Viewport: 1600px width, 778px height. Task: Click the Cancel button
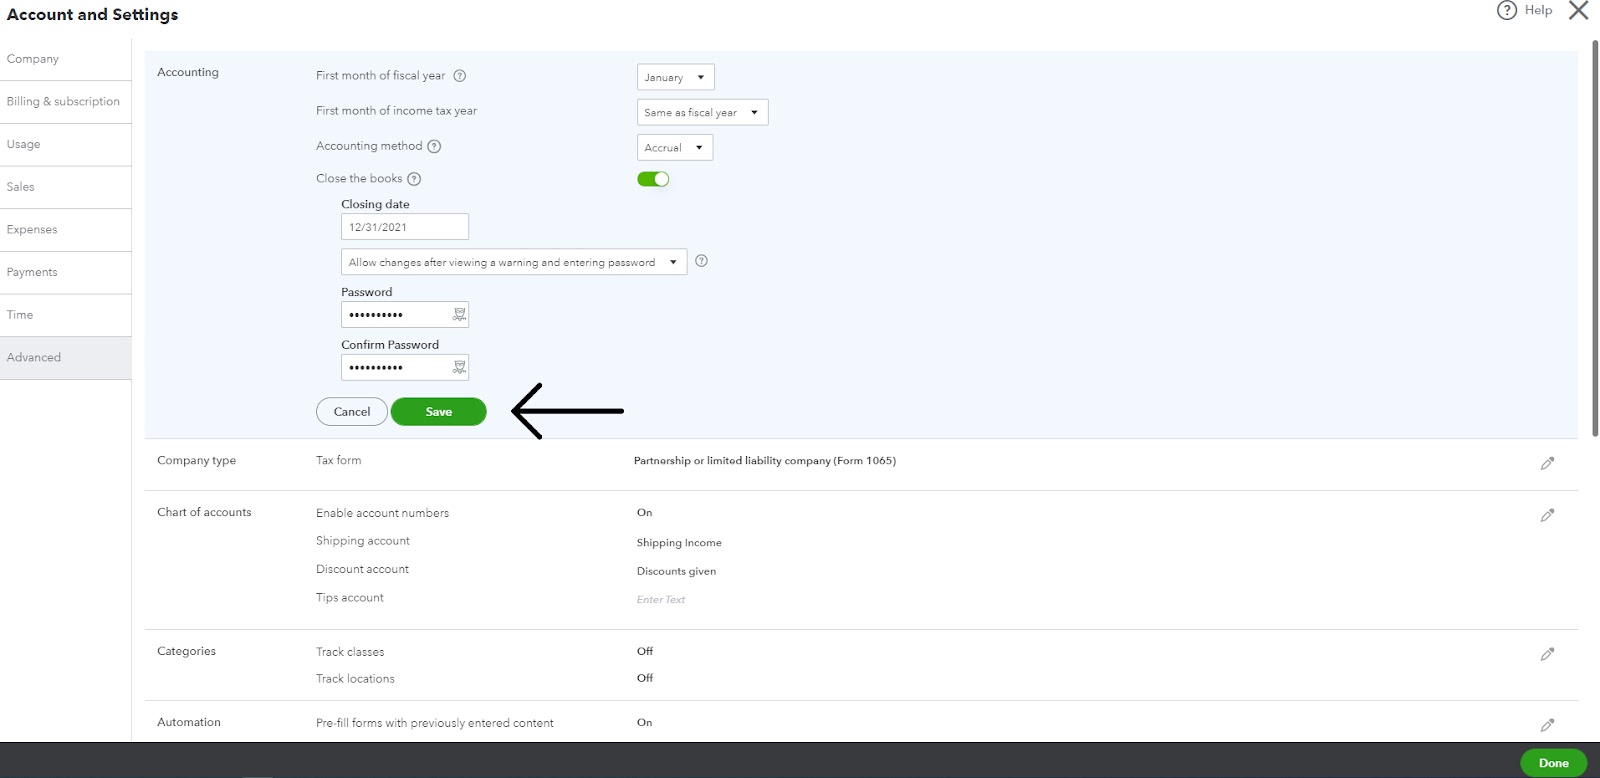tap(352, 412)
